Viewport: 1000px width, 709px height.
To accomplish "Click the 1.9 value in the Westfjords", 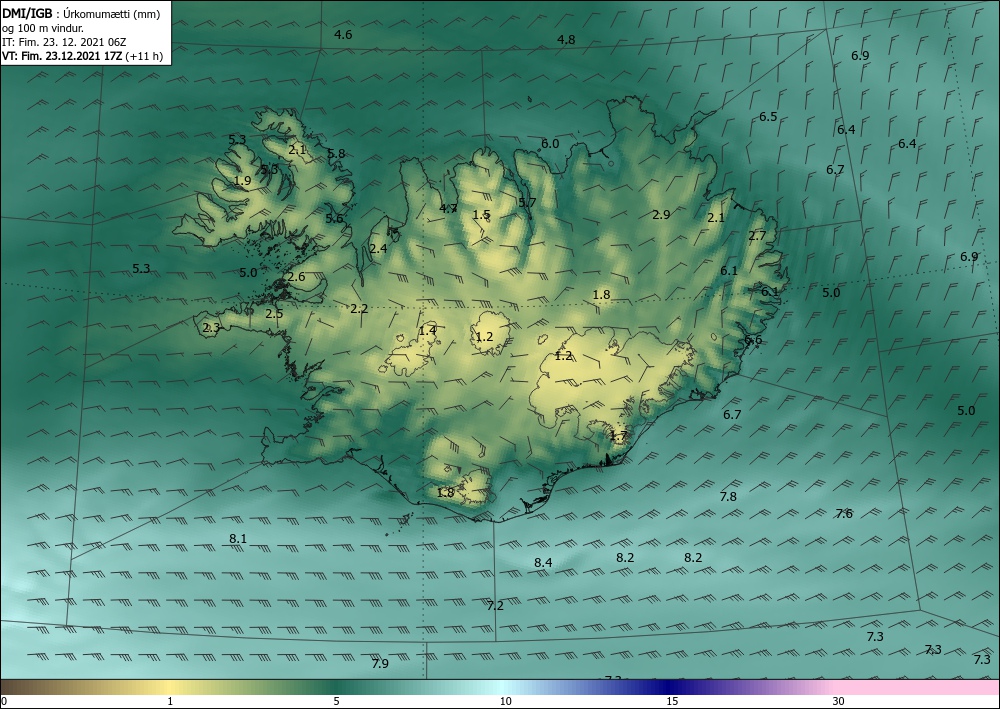I will (x=242, y=181).
